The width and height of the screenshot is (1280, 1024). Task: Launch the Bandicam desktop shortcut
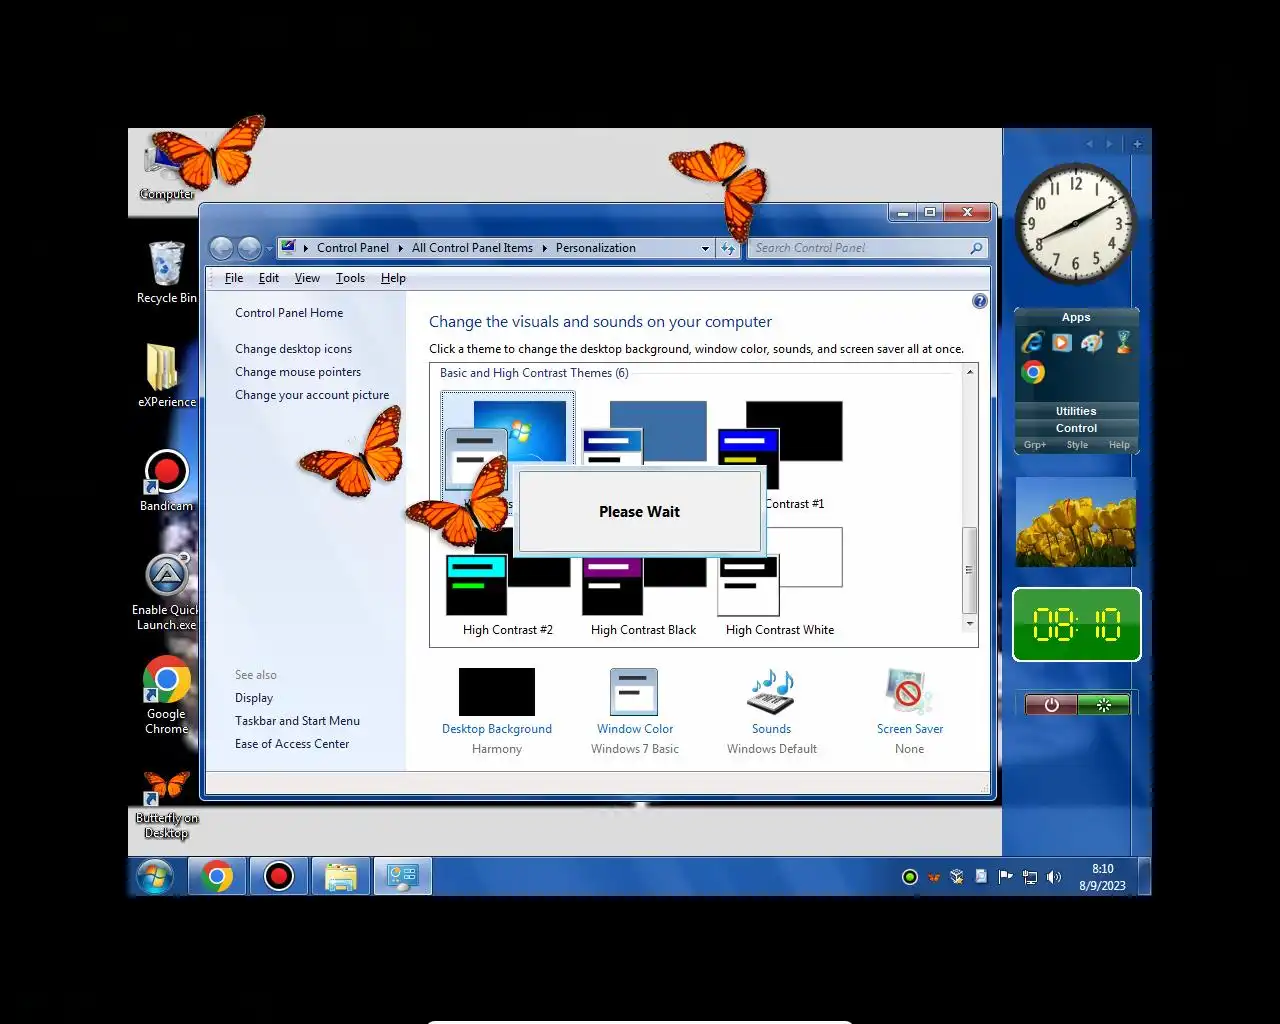(166, 481)
